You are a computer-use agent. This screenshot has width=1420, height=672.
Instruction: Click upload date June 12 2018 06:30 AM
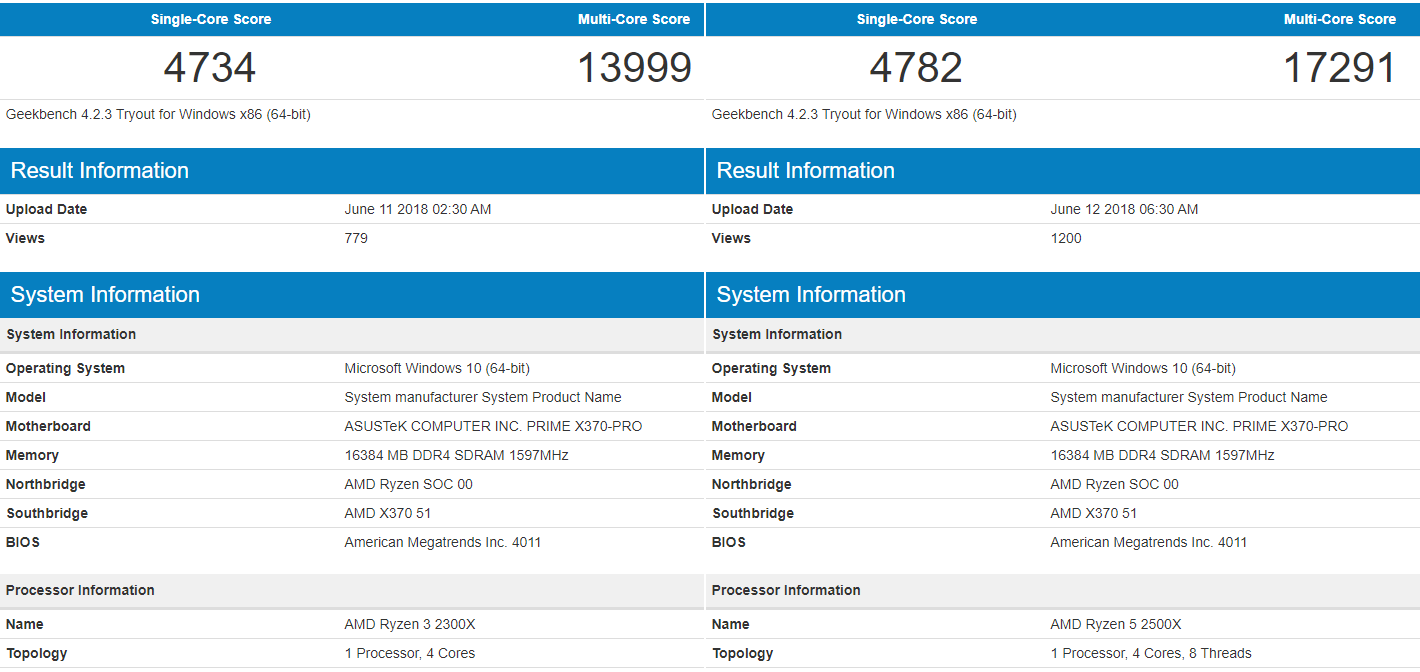click(1124, 209)
